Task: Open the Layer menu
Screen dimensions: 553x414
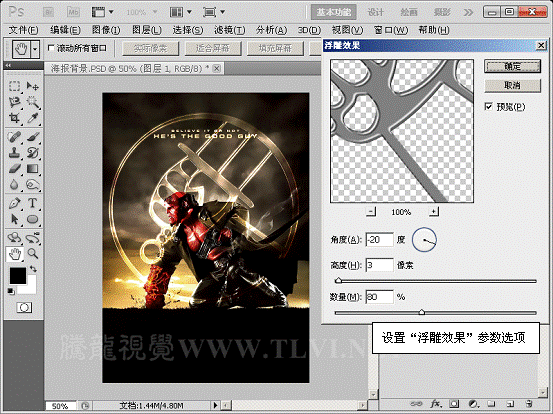Action: (x=147, y=30)
